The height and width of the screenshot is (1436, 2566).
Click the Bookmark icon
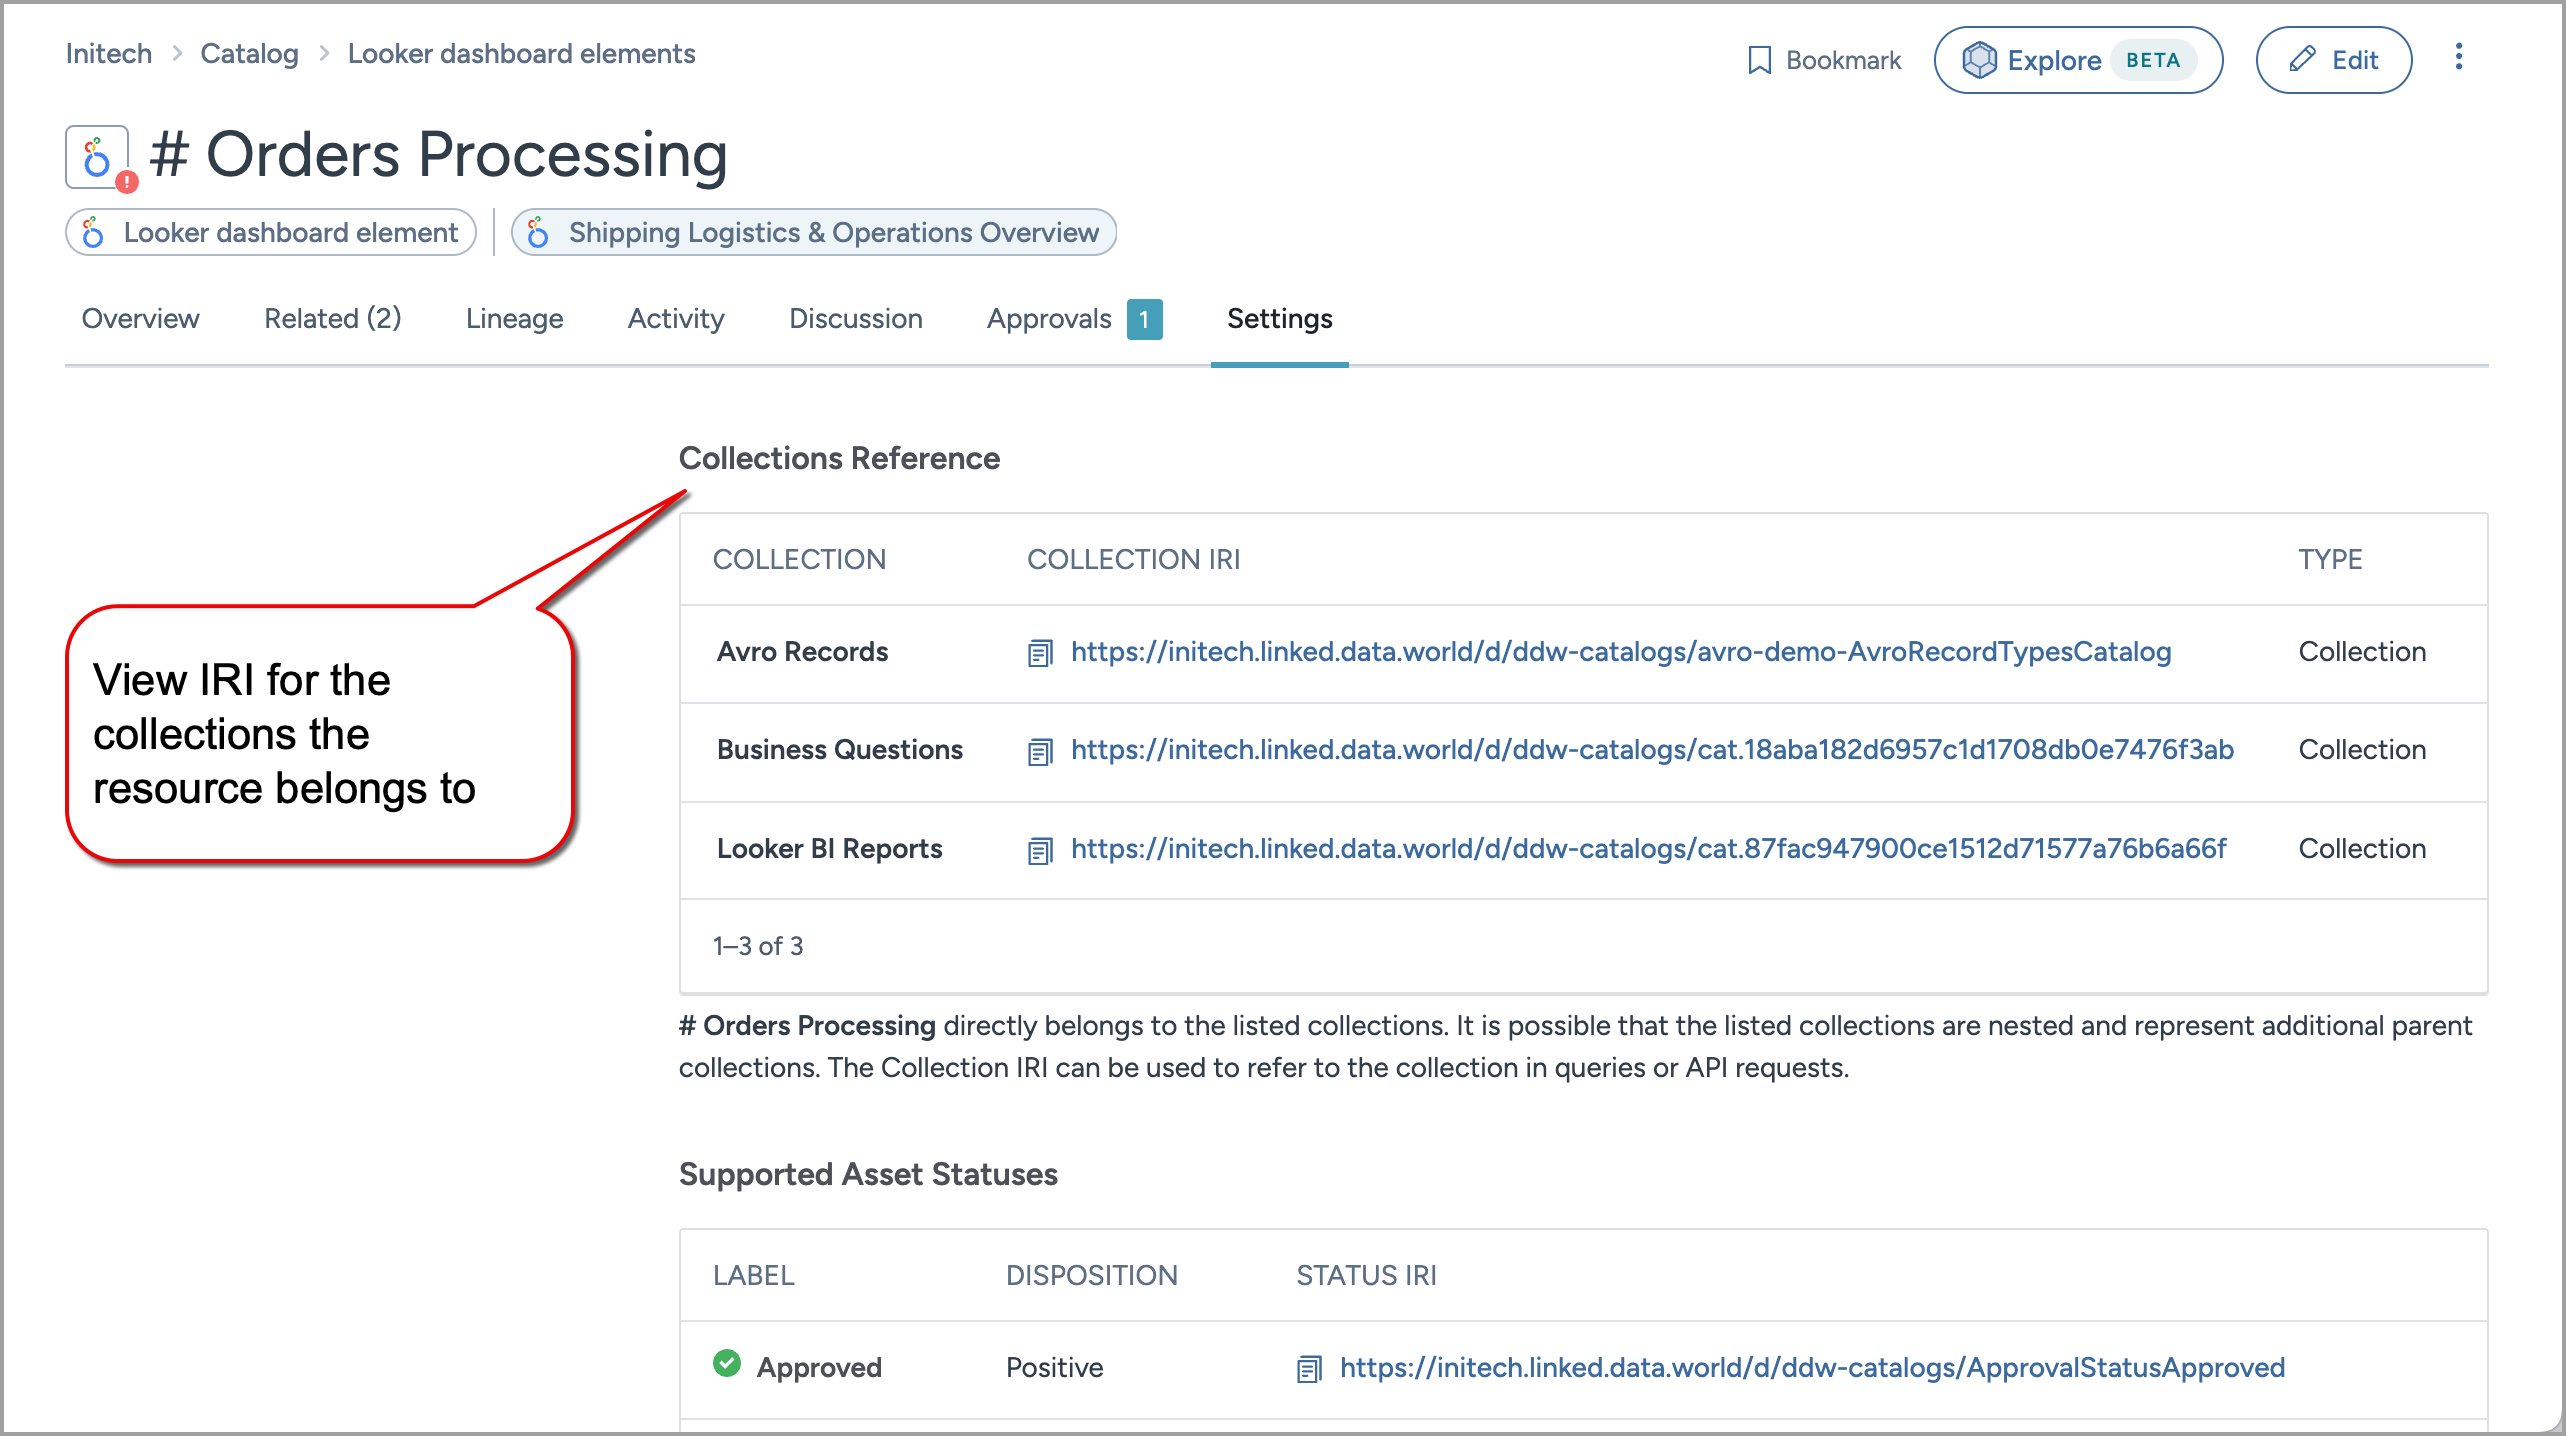pos(1759,60)
